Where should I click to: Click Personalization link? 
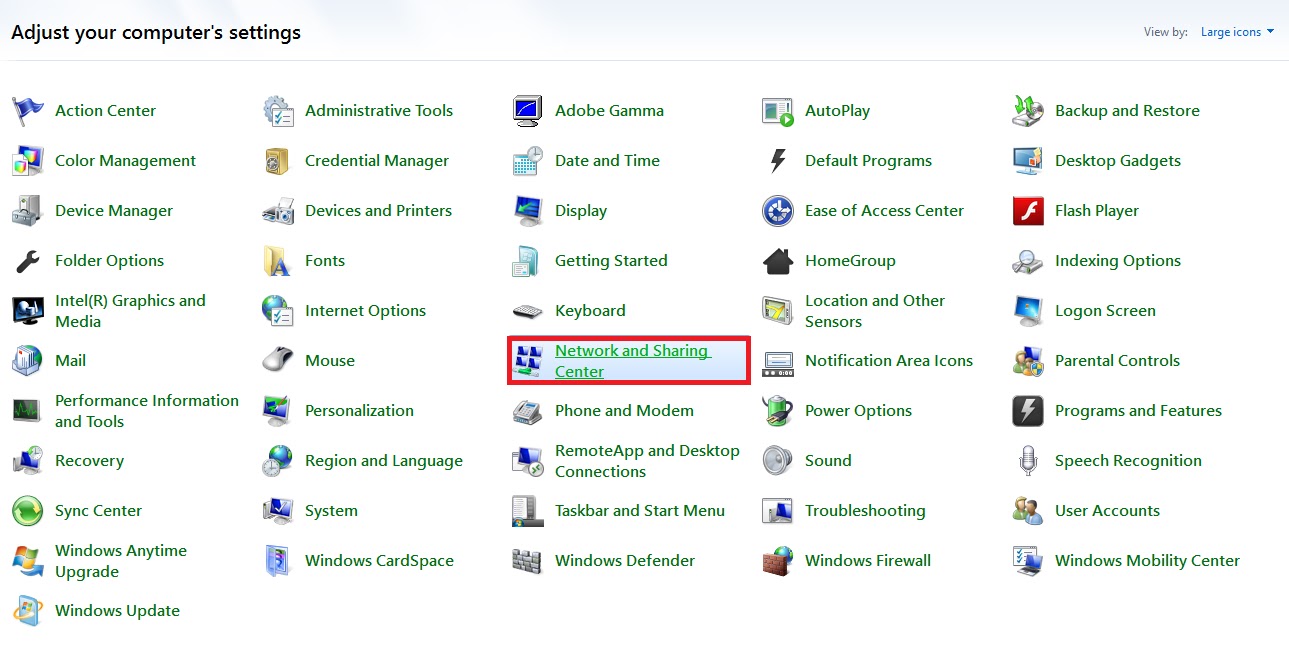coord(359,411)
